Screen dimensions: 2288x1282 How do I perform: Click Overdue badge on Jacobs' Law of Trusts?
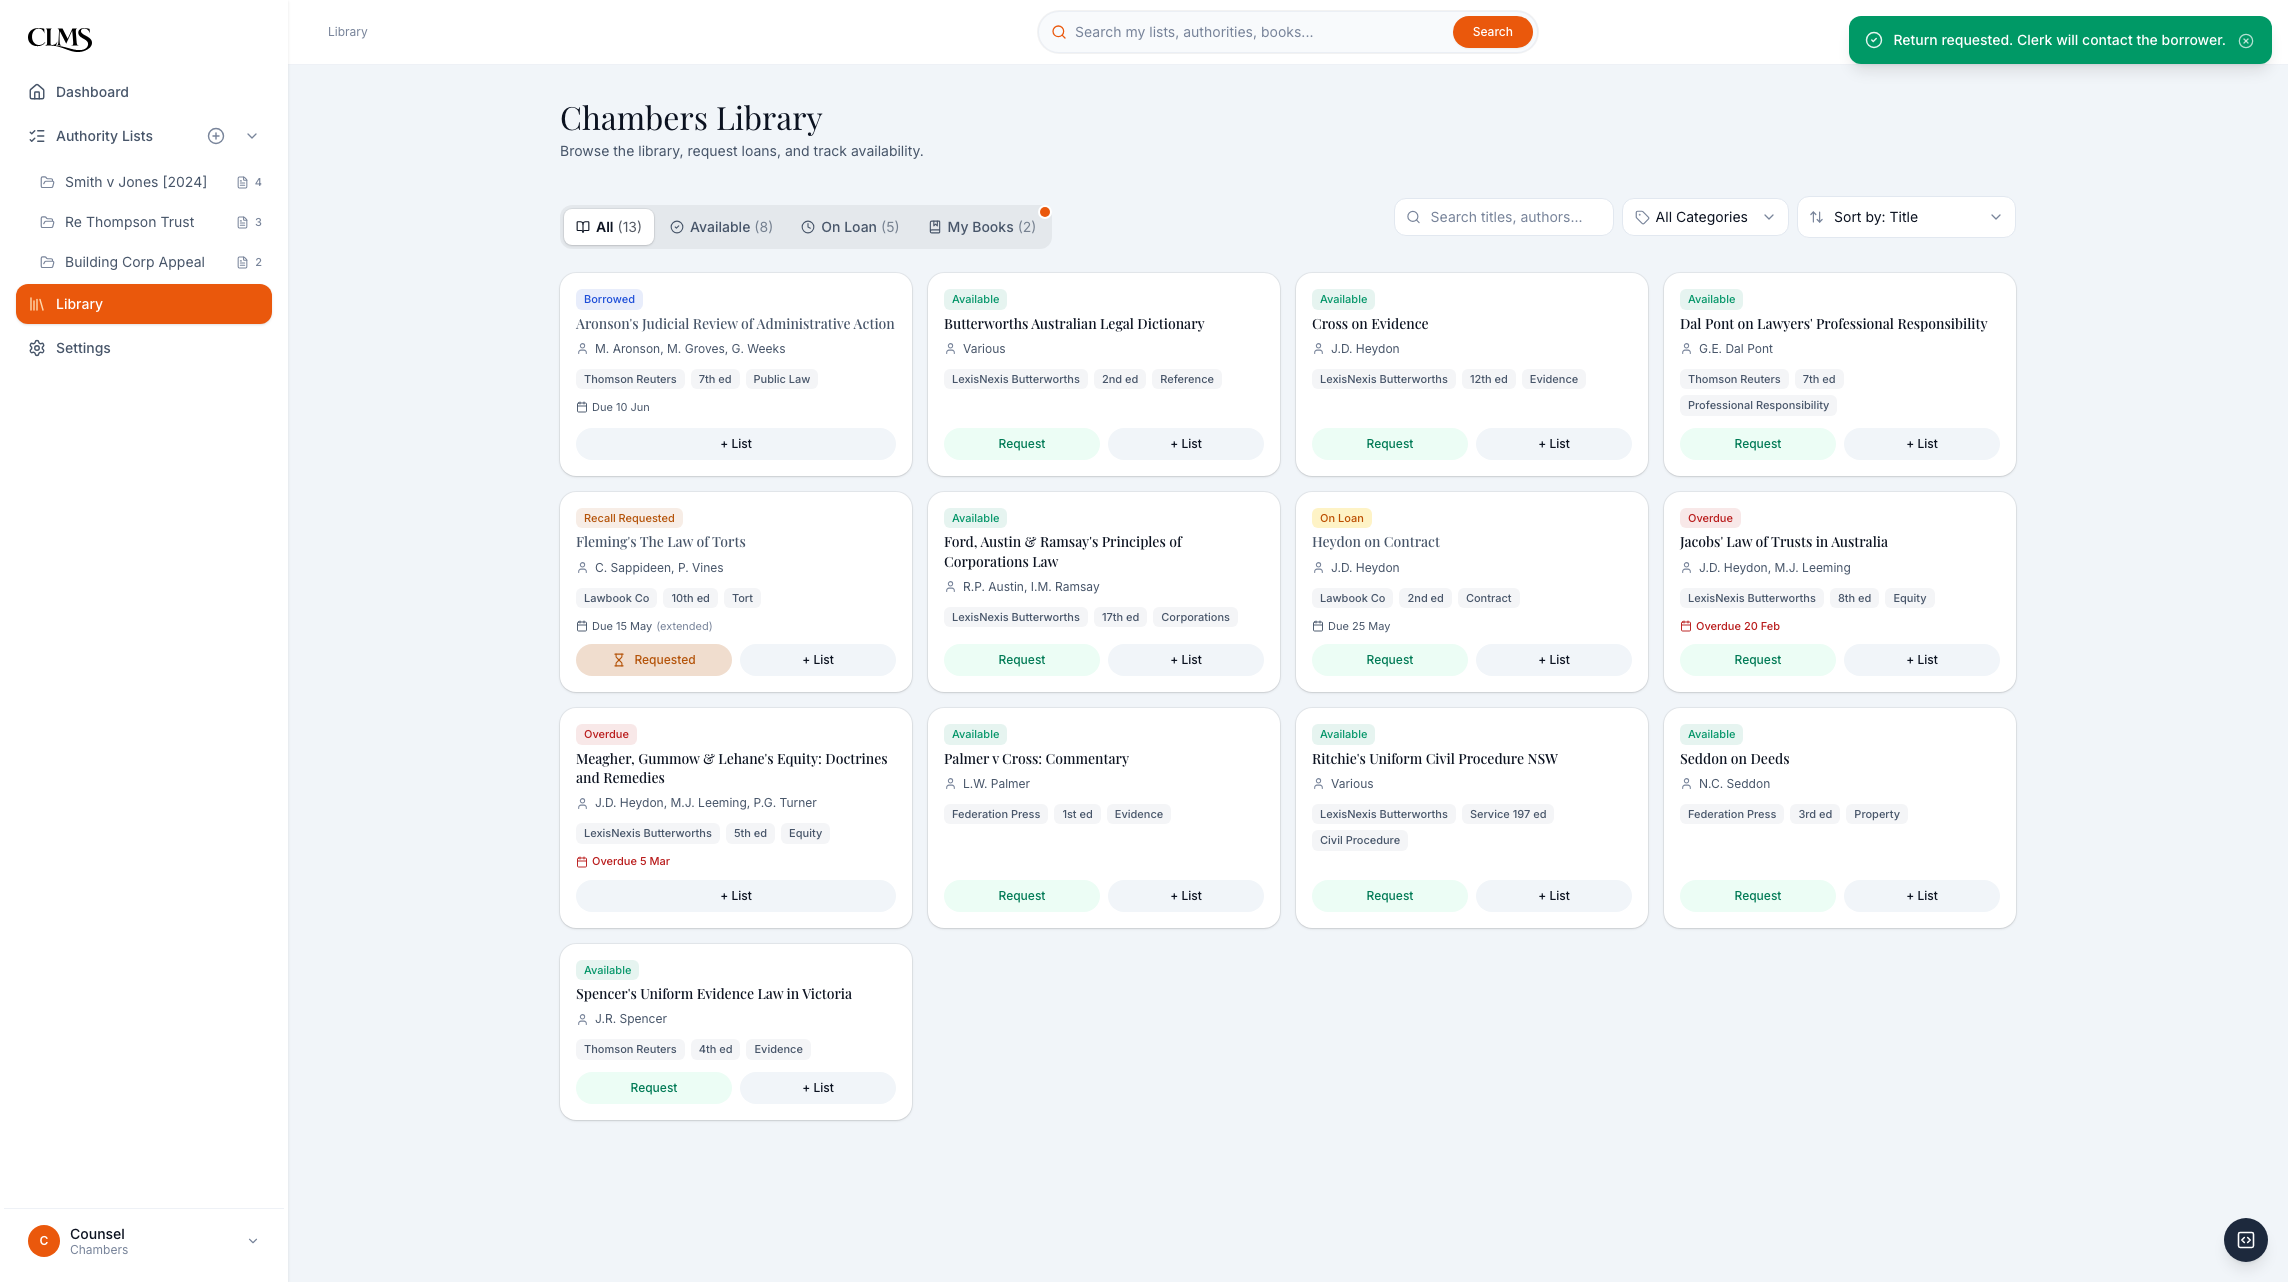tap(1710, 518)
